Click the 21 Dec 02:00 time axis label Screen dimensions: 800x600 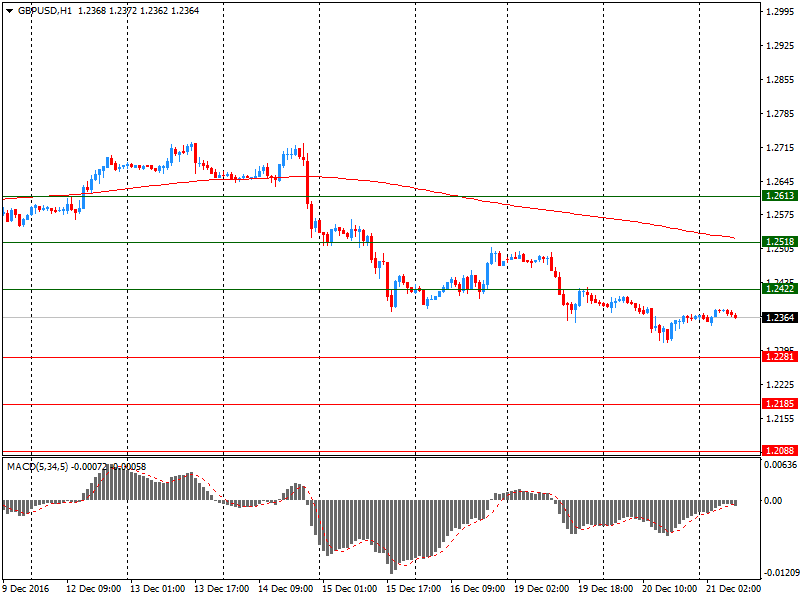pyautogui.click(x=734, y=589)
